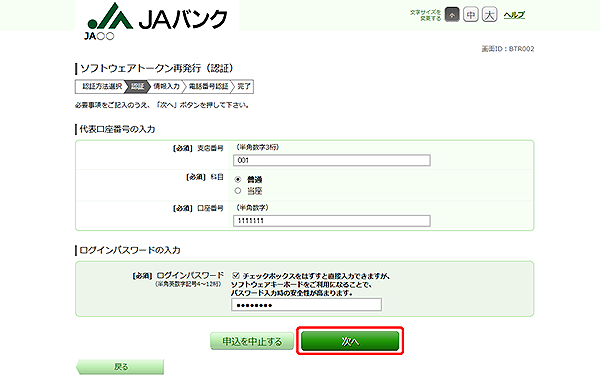Uncheck the software keyboard checkbox

pos(236,275)
